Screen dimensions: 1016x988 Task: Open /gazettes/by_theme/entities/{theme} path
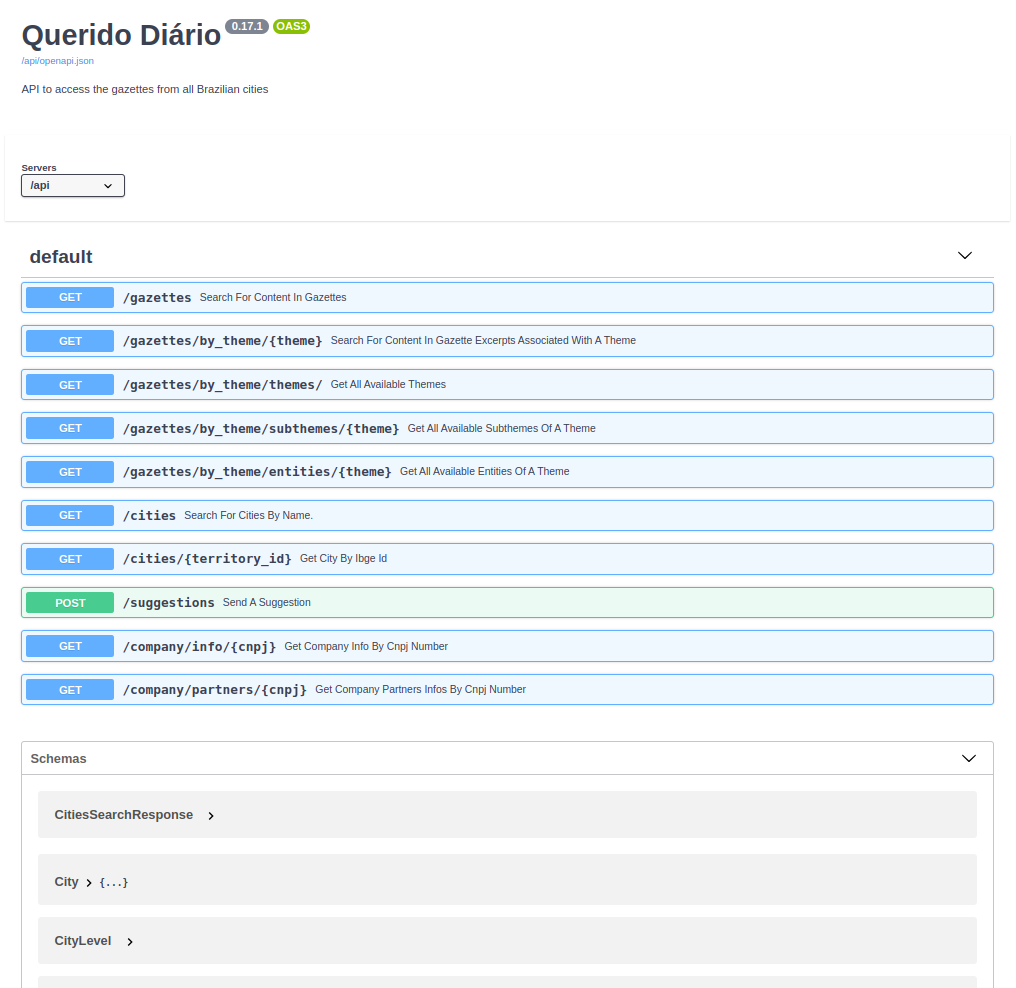257,472
